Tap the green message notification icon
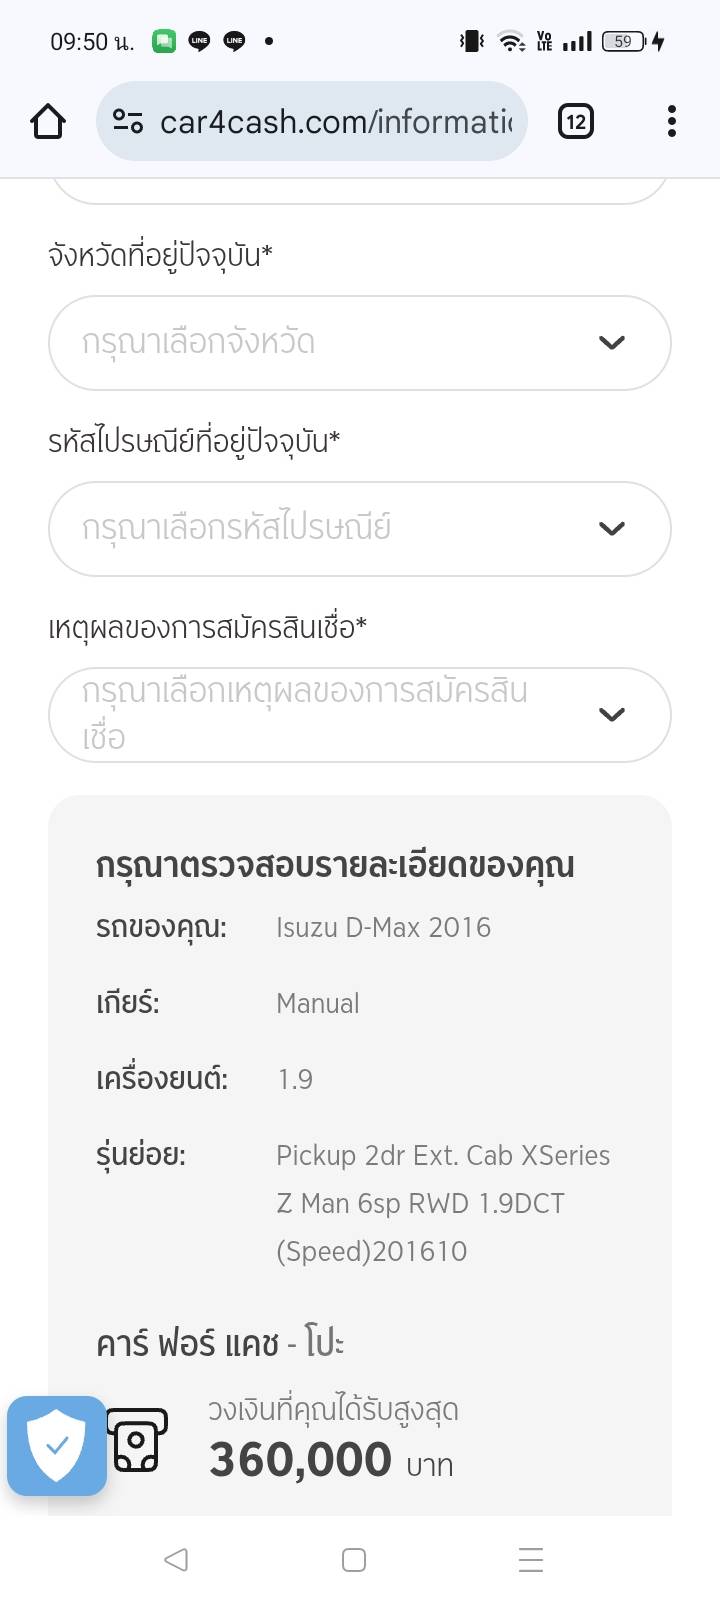This screenshot has width=720, height=1604. [164, 41]
